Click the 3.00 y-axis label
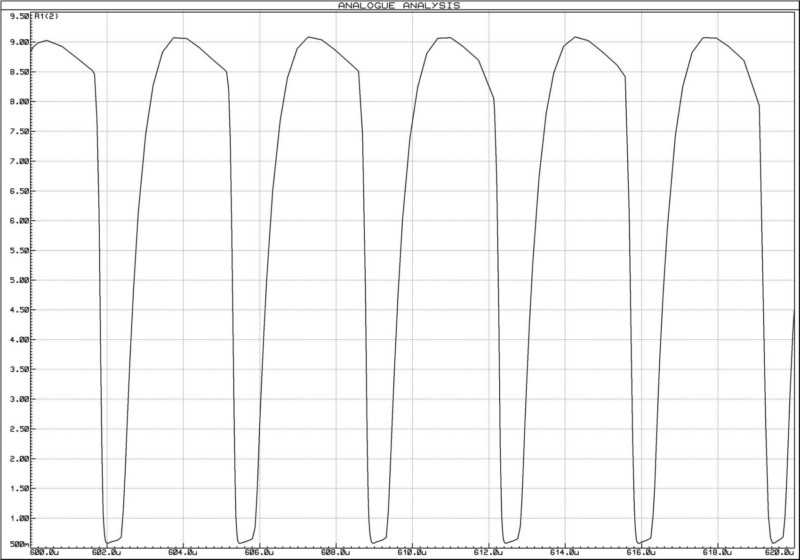This screenshot has height=560, width=800. click(x=19, y=399)
